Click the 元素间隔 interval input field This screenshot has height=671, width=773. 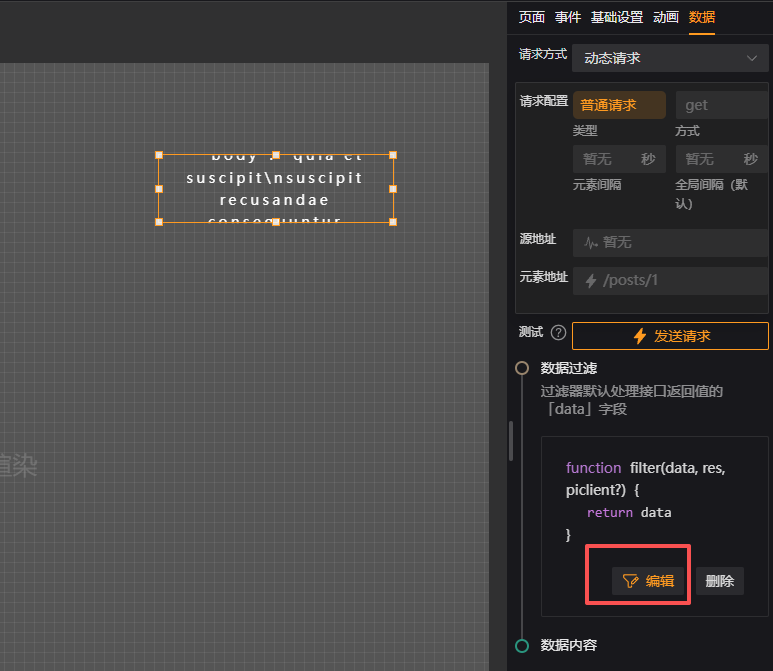click(x=619, y=159)
